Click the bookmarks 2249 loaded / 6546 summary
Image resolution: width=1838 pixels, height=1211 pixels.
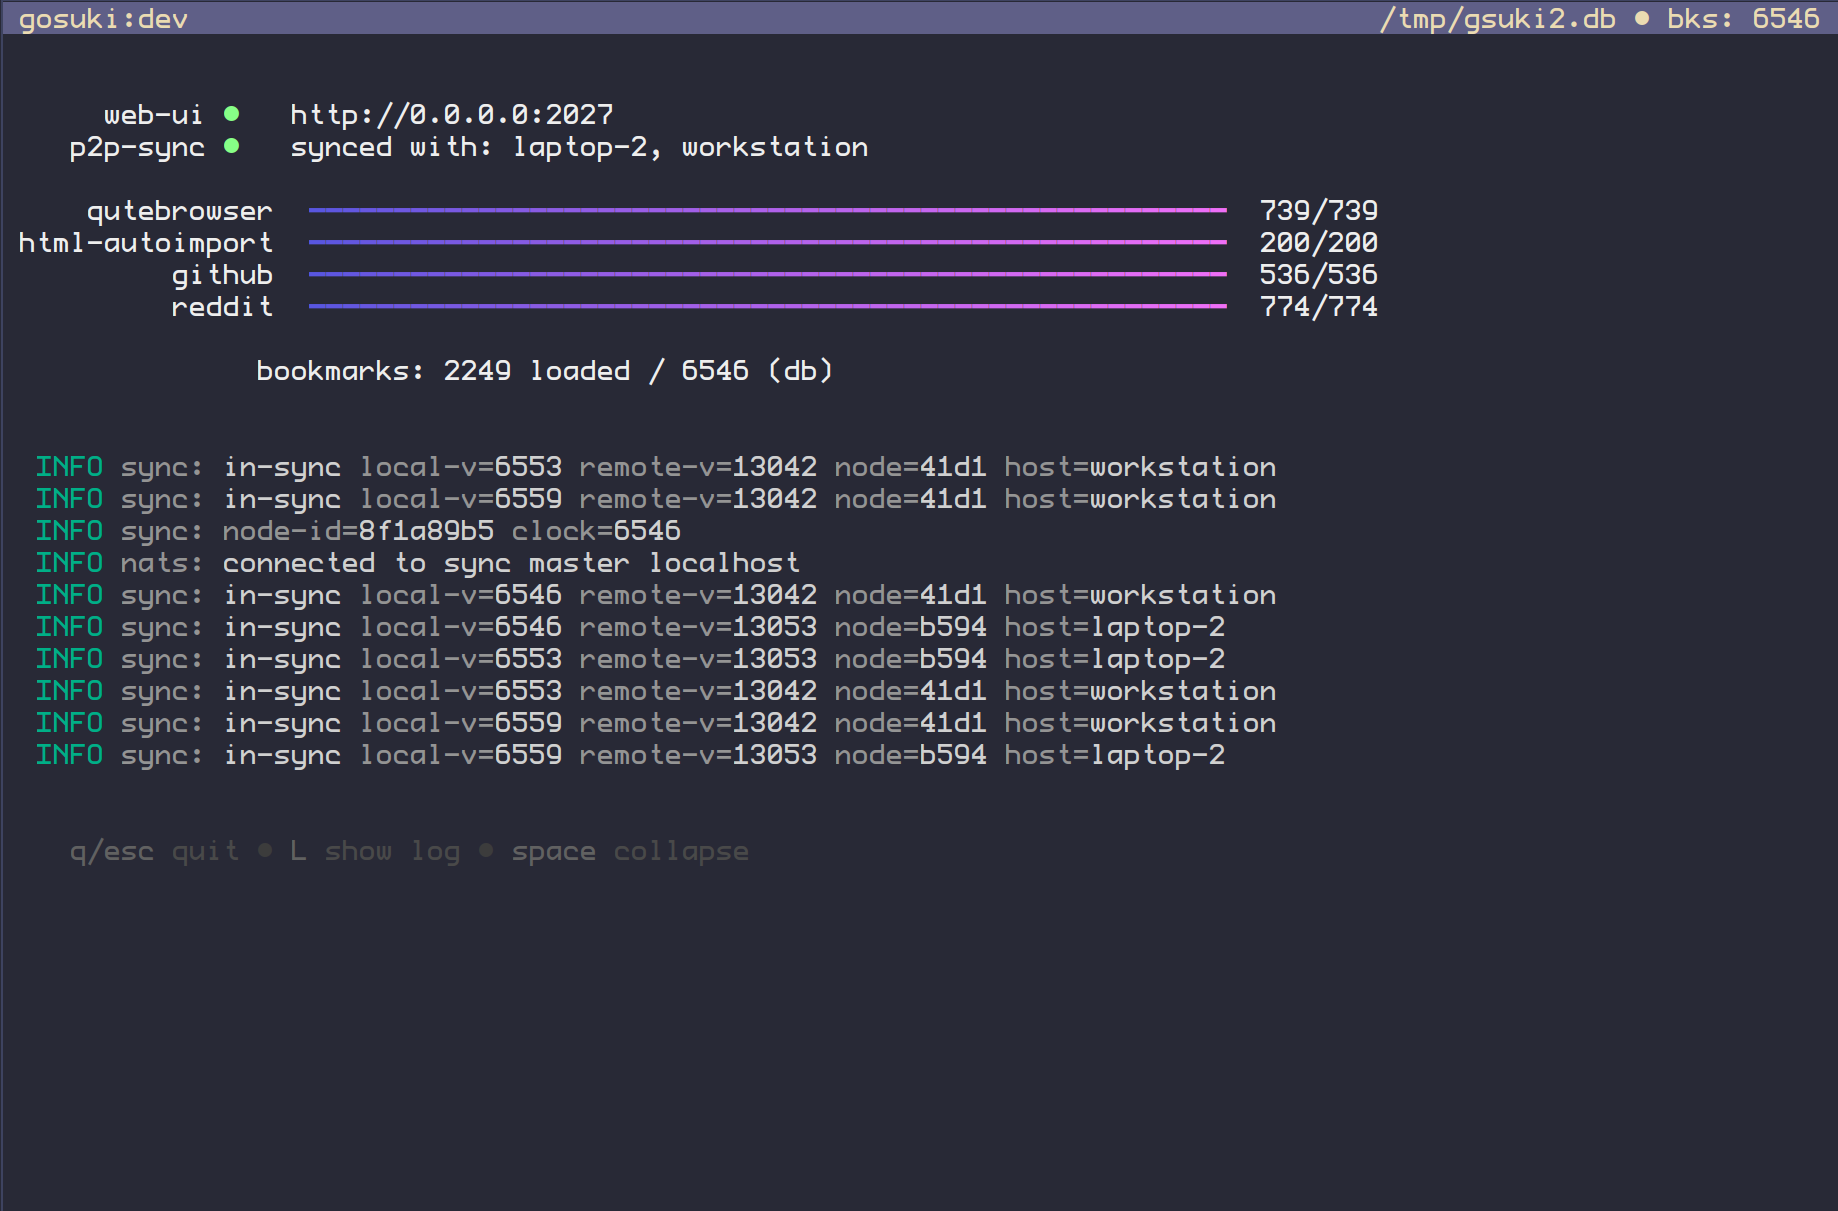point(544,371)
